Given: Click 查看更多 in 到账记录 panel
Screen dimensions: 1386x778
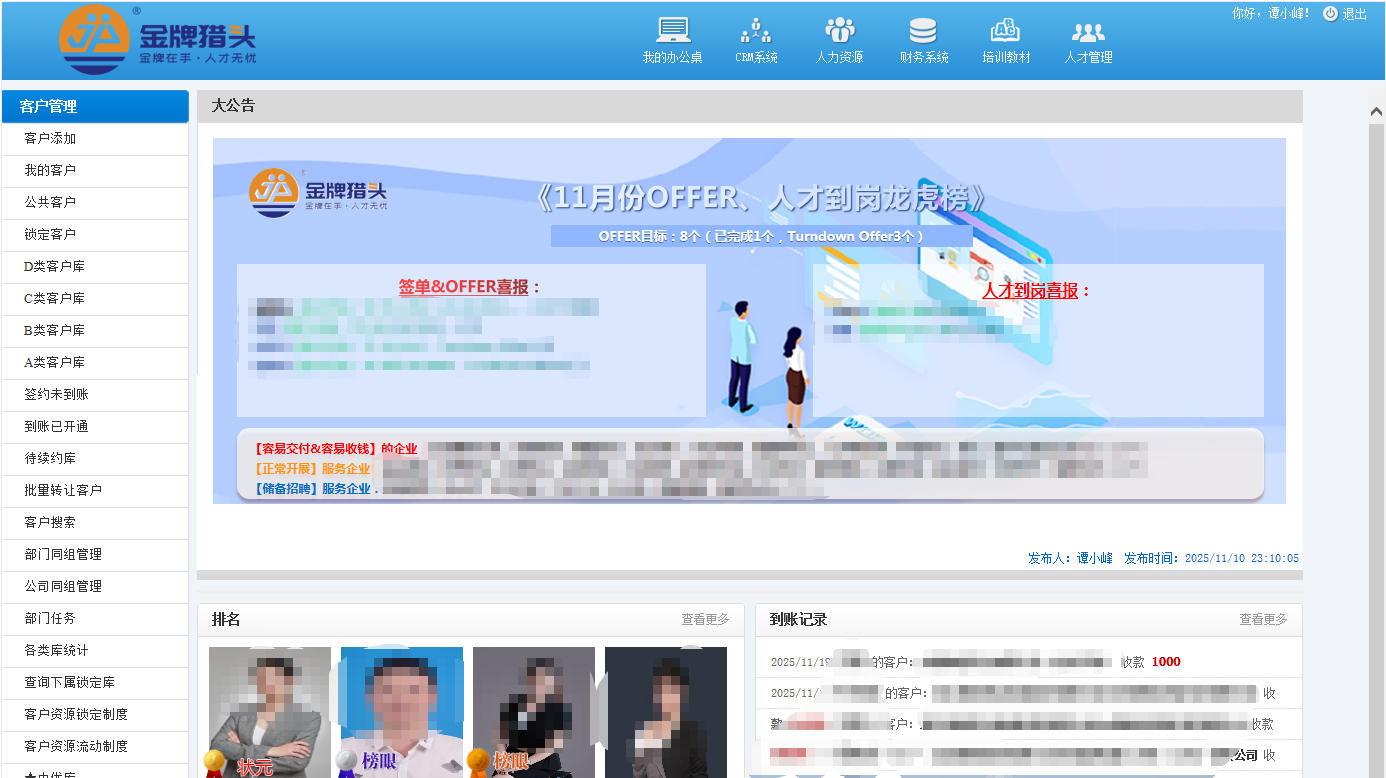Looking at the screenshot, I should tap(1263, 620).
